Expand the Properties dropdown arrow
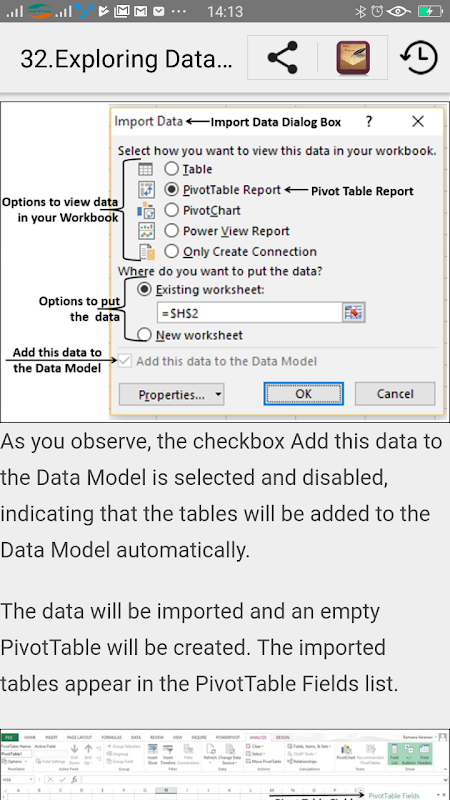450x800 pixels. 218,394
